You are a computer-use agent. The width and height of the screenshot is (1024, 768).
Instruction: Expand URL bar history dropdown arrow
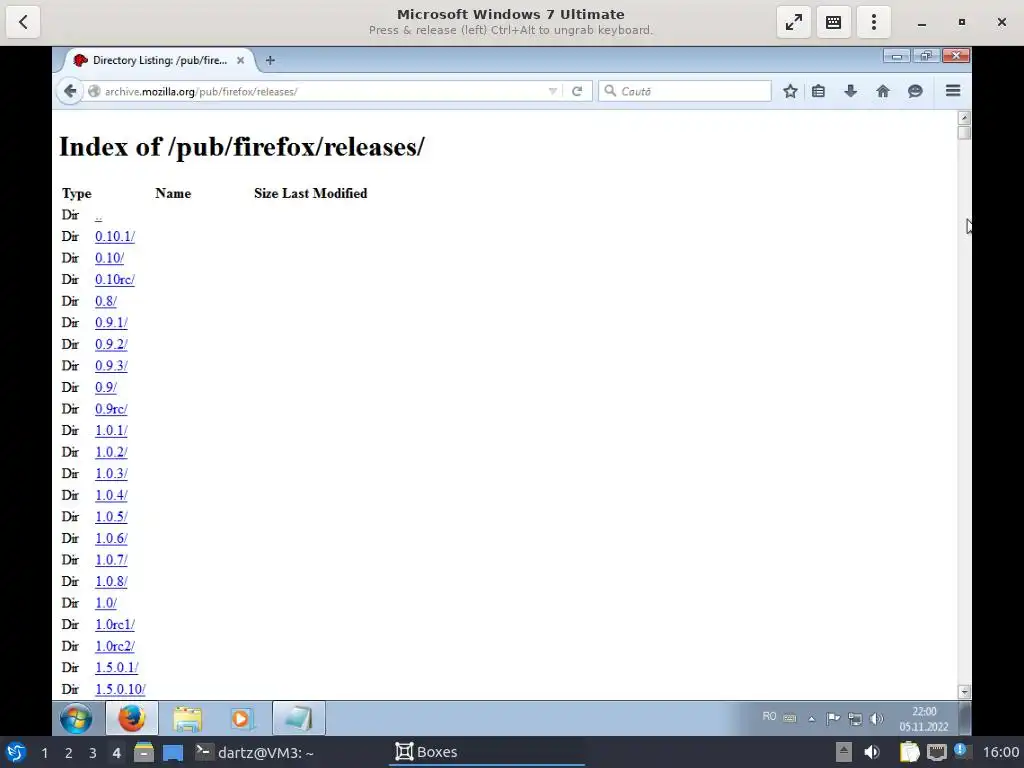point(553,91)
